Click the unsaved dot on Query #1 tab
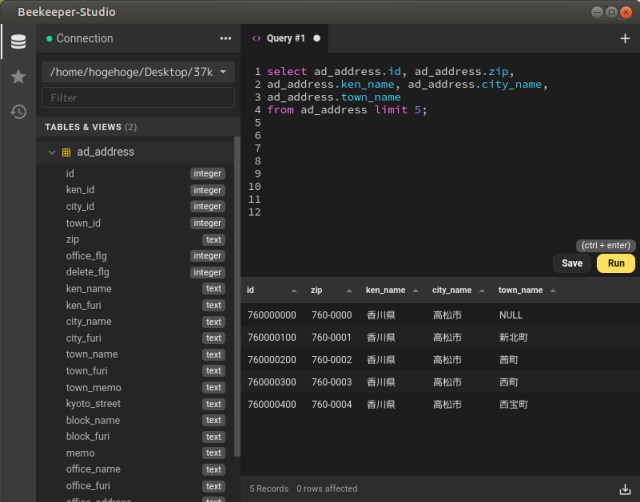 coord(317,38)
